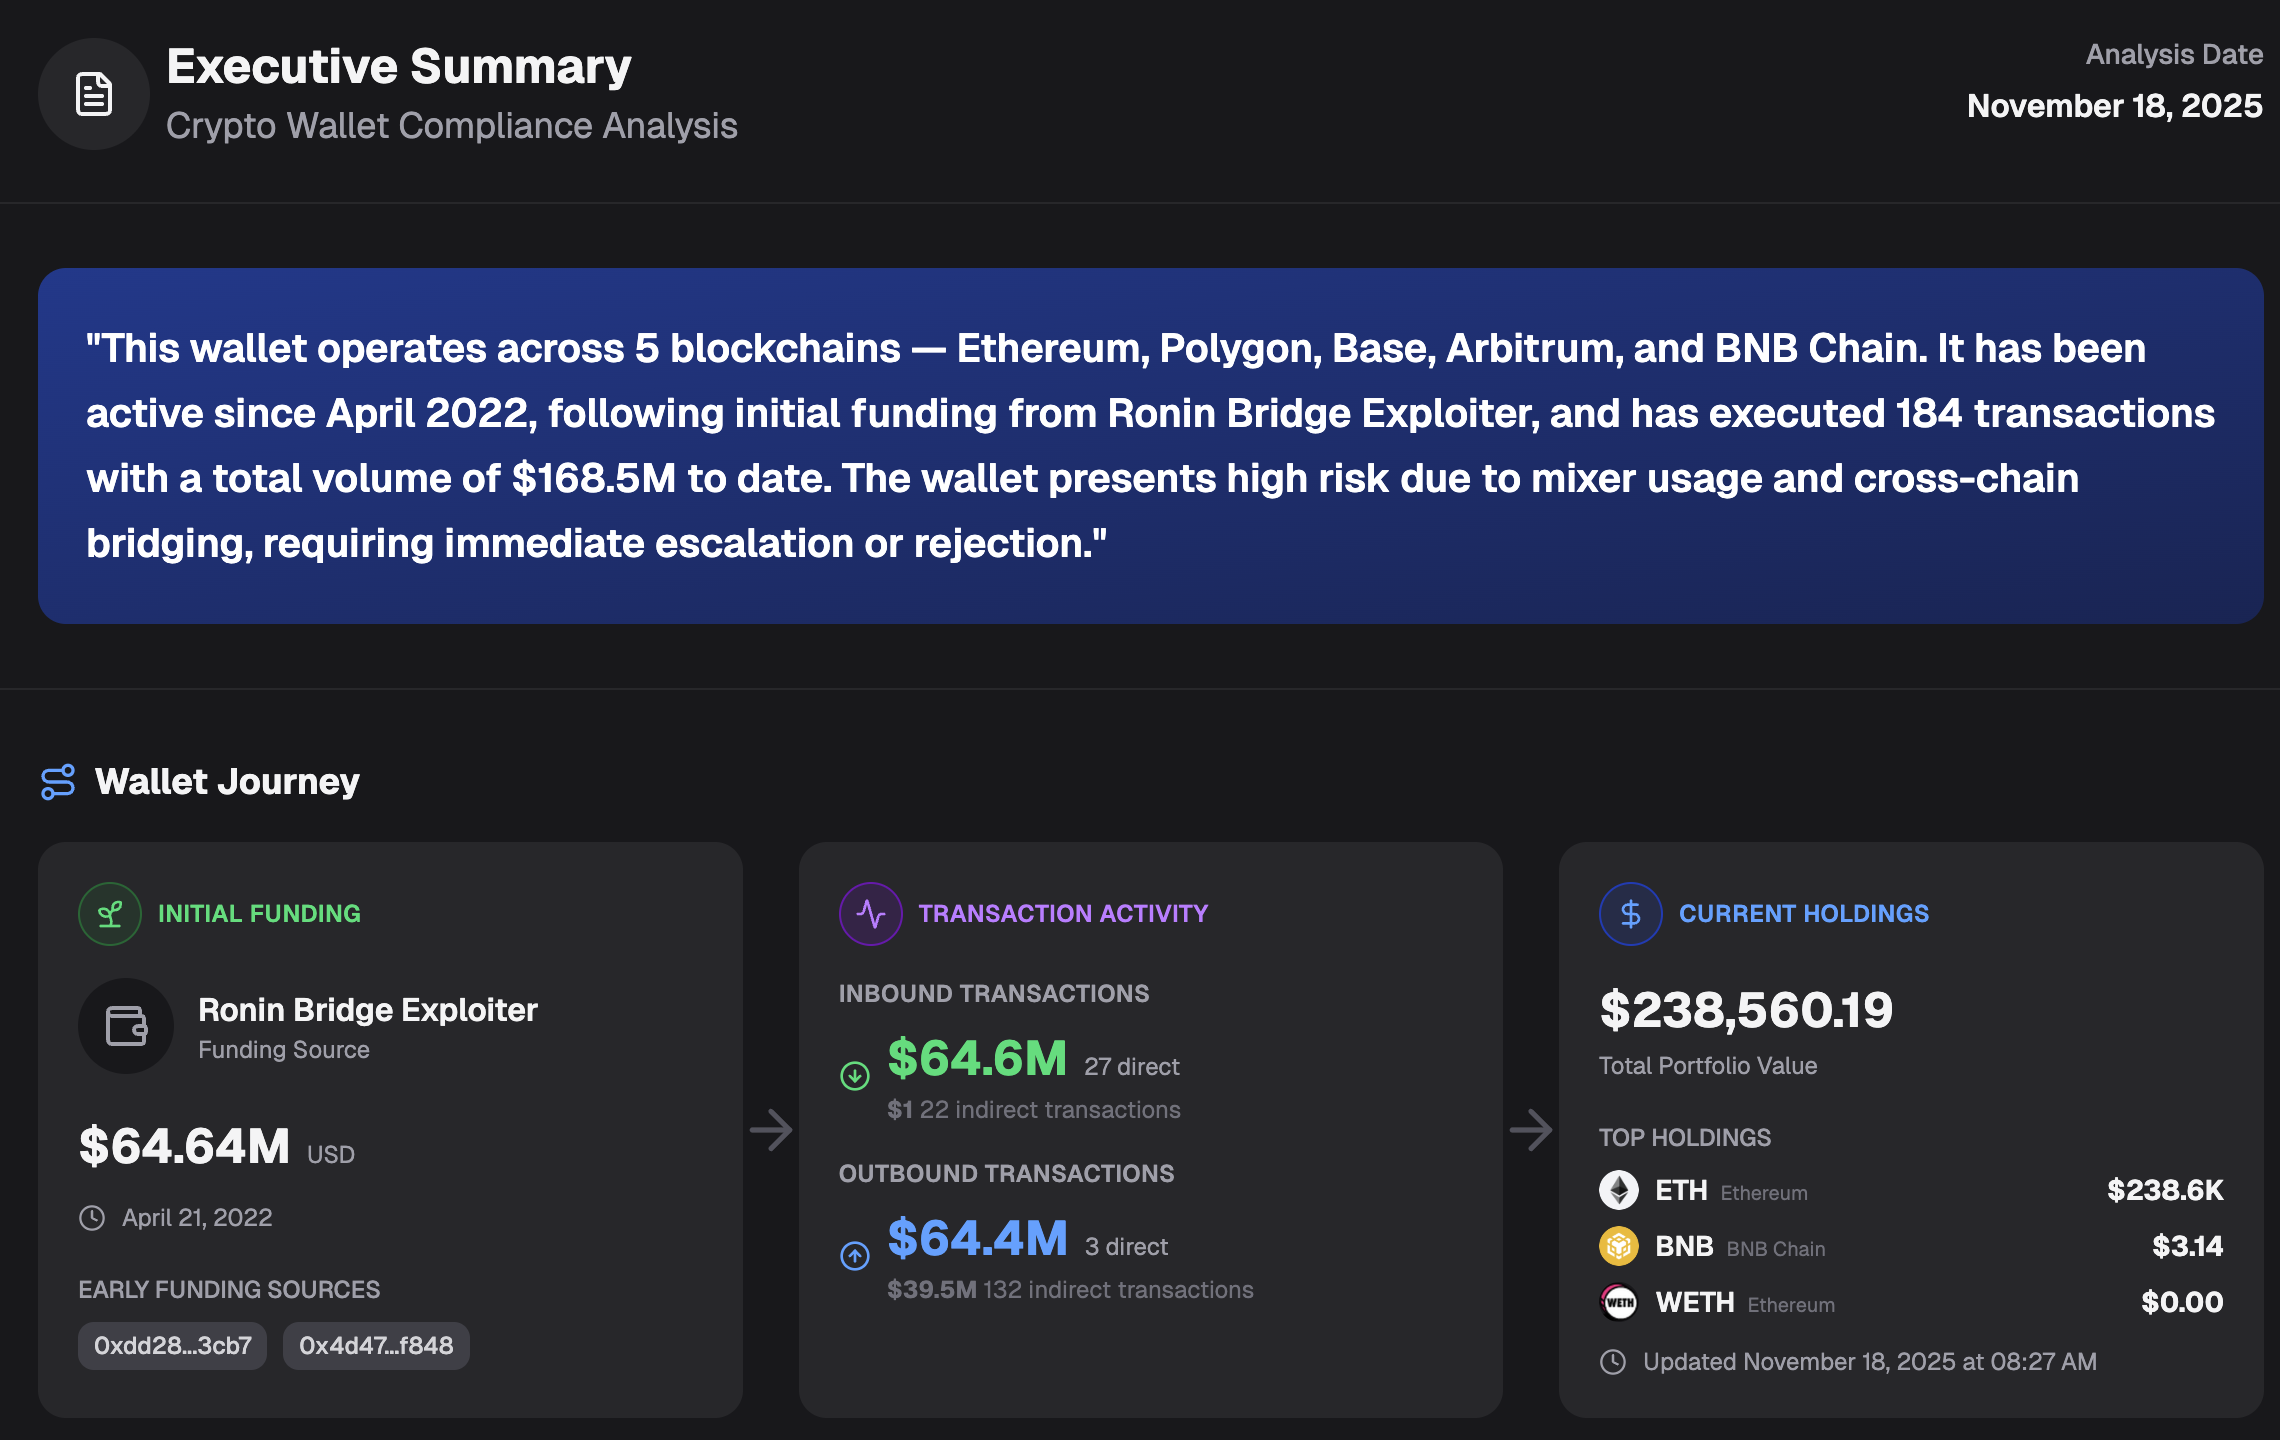Click the Executive Summary document icon
This screenshot has width=2280, height=1440.
(94, 94)
